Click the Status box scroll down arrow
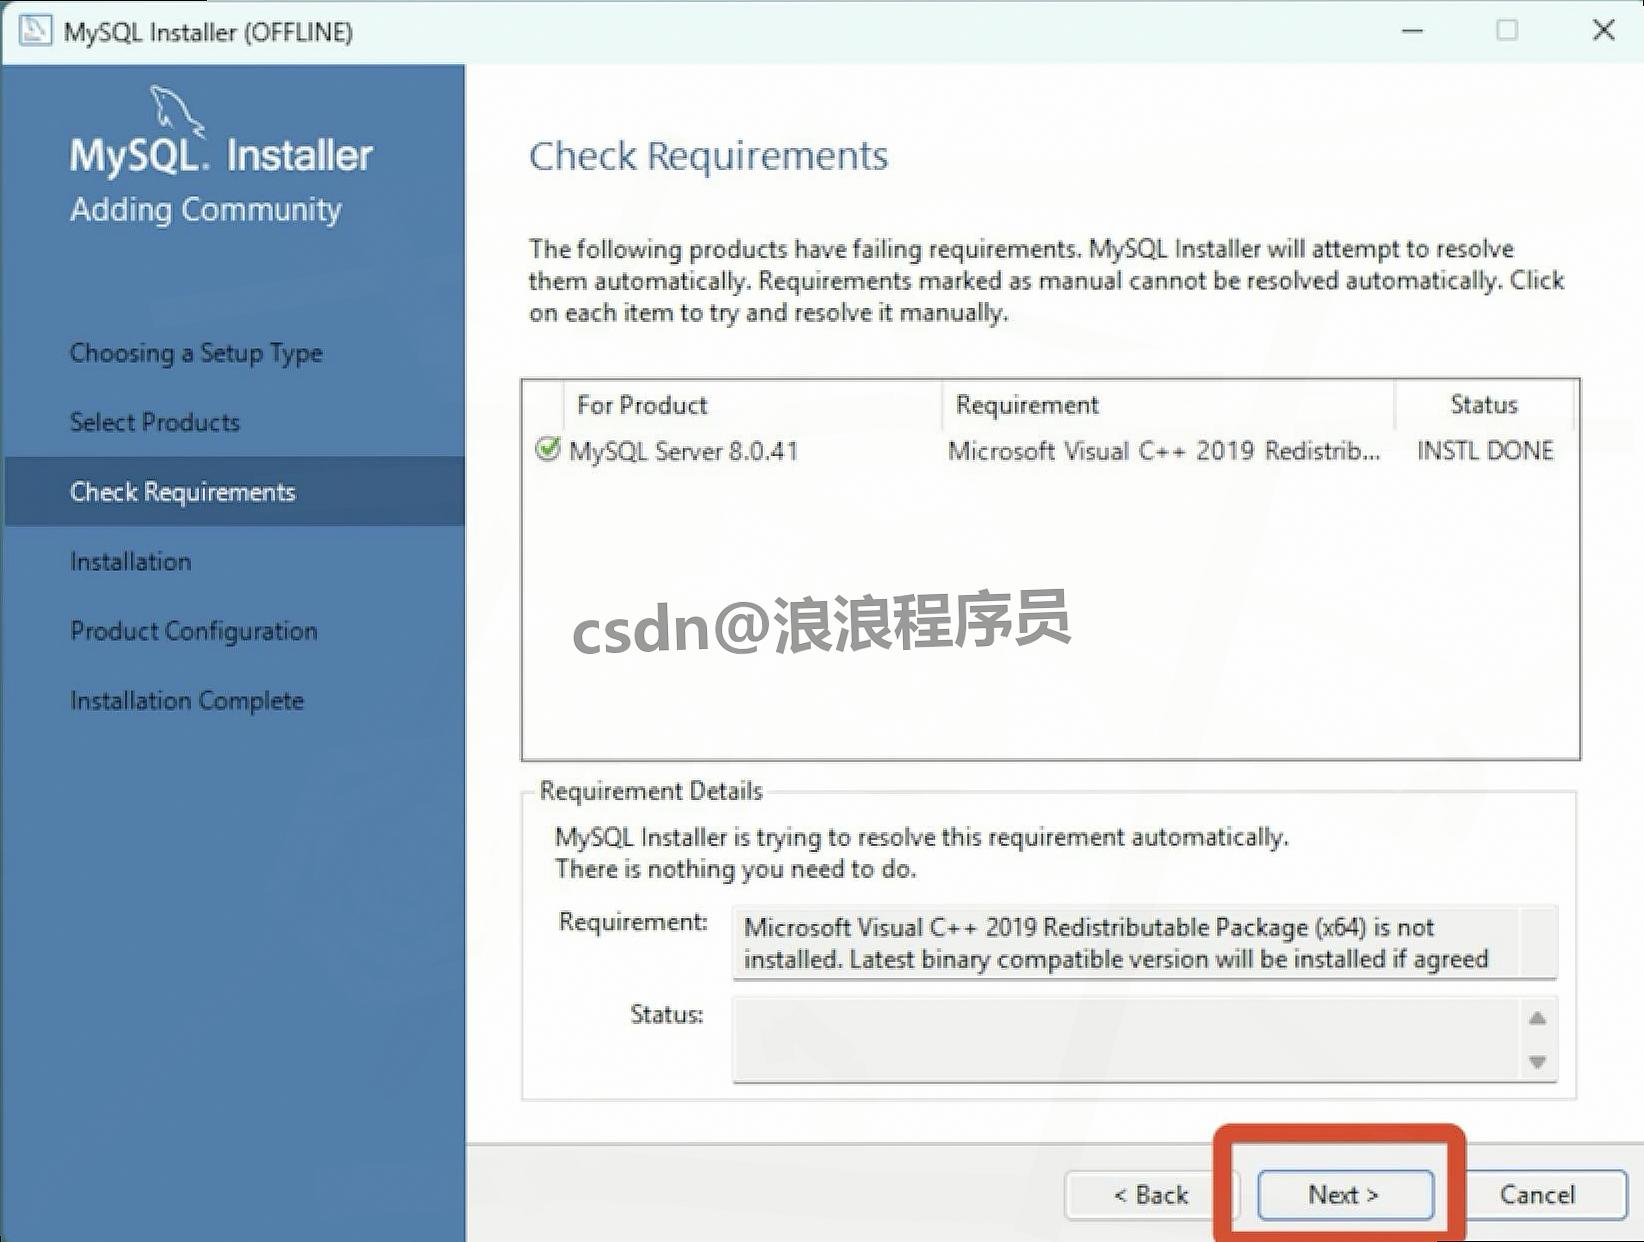Image resolution: width=1644 pixels, height=1242 pixels. click(1538, 1062)
